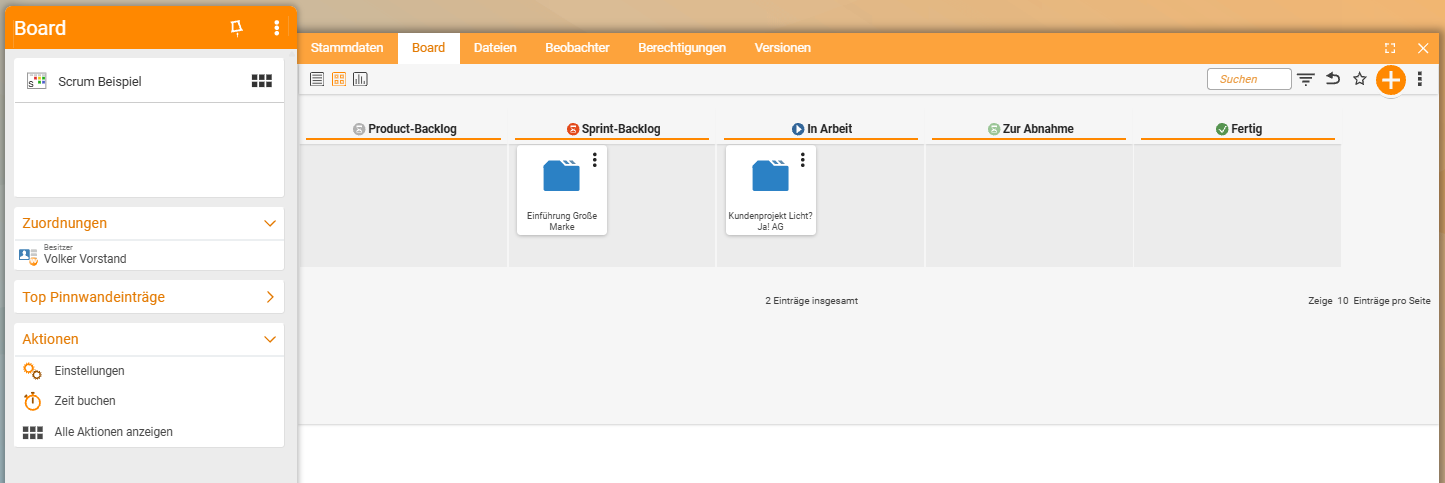Open the toolbar three-dot overflow menu
Viewport: 1445px width, 483px height.
(x=1420, y=79)
